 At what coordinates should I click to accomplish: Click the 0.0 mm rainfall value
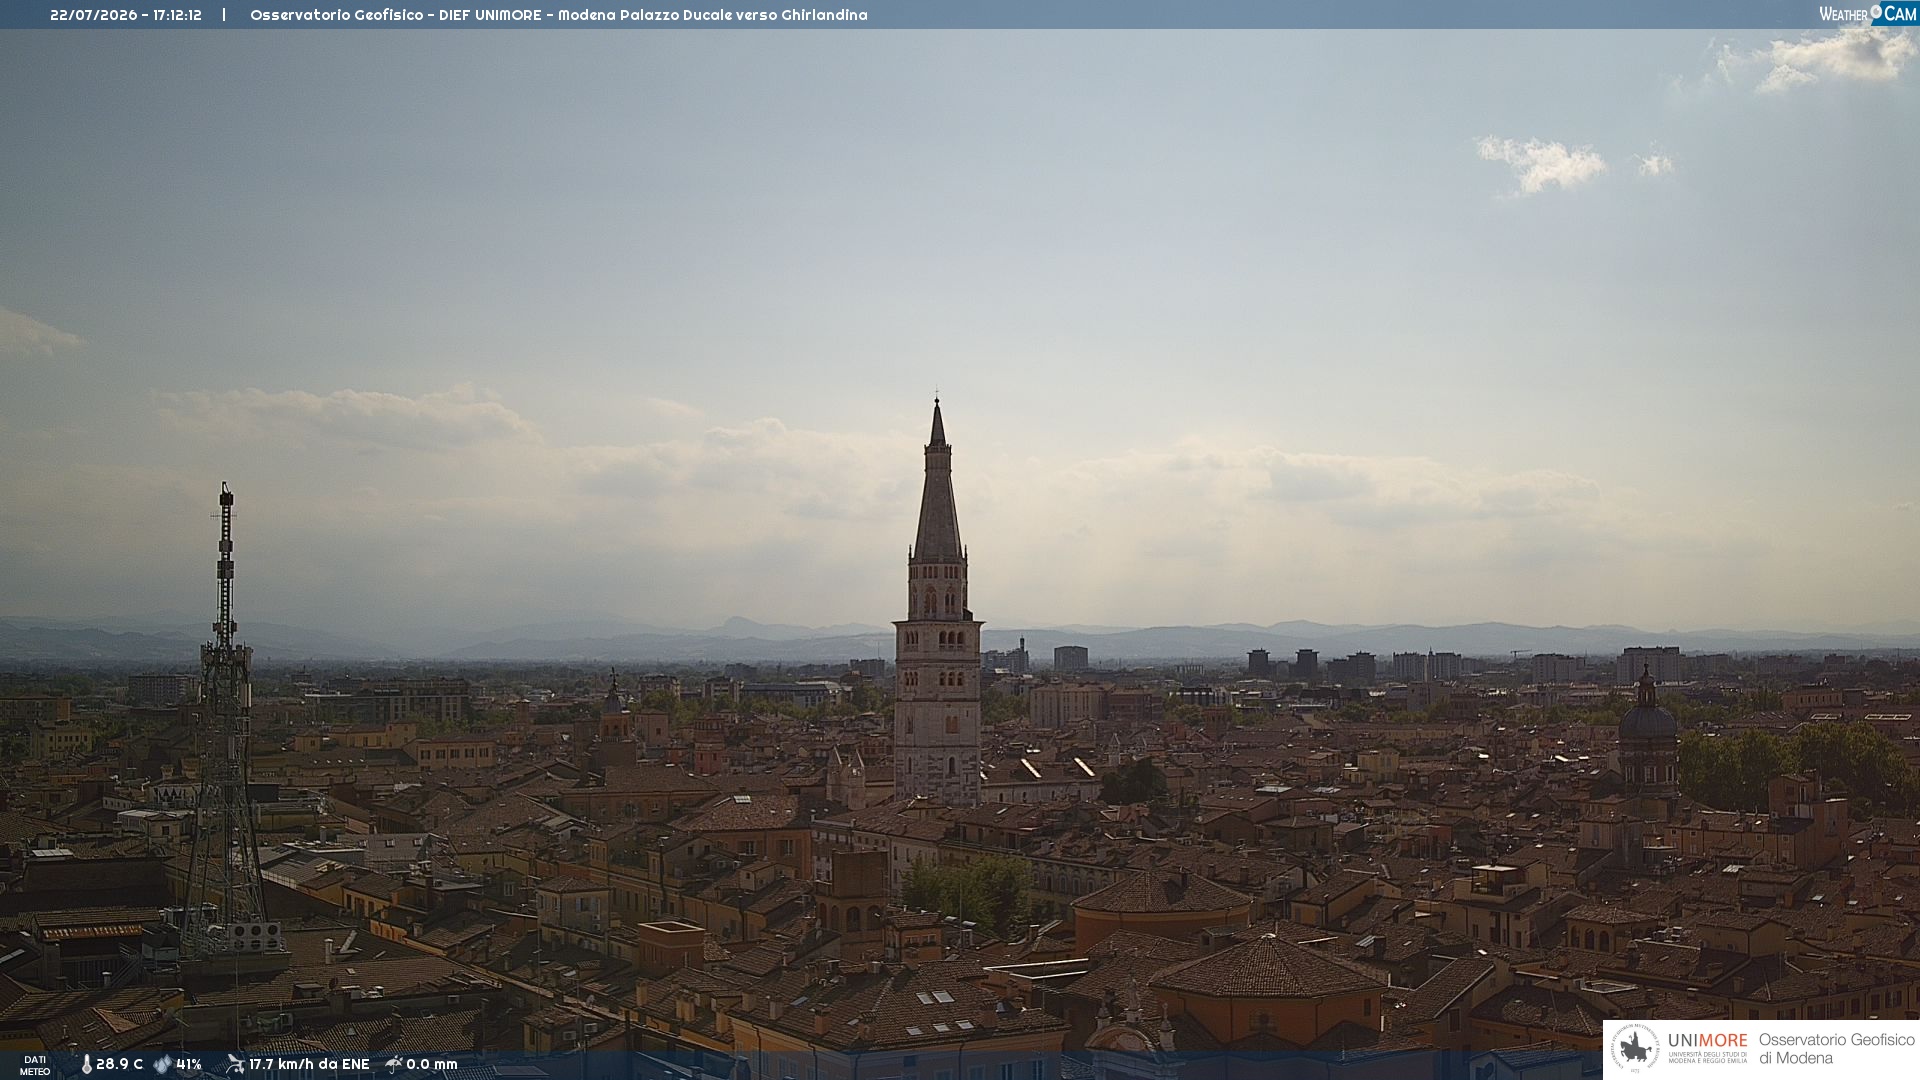coord(432,1065)
